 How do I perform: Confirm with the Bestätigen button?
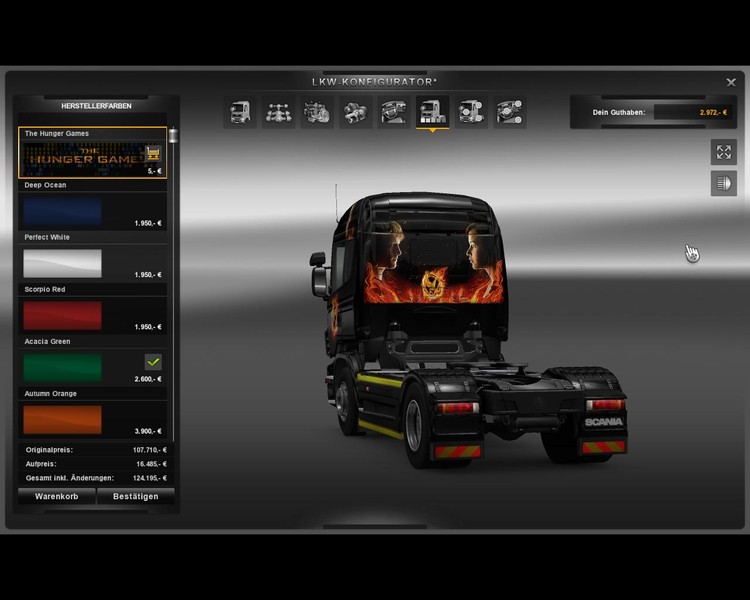coord(136,496)
